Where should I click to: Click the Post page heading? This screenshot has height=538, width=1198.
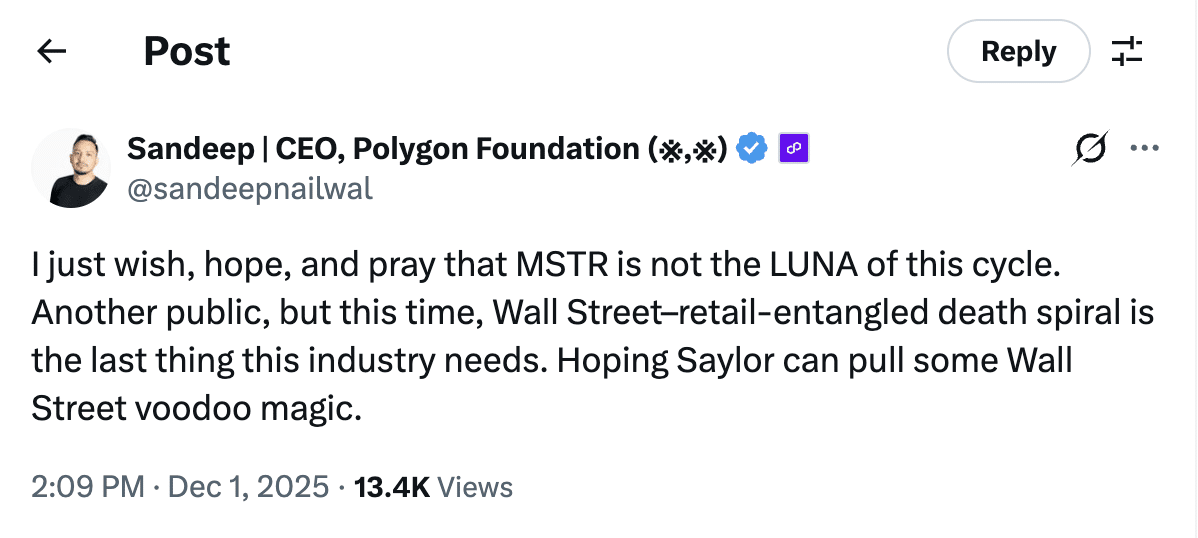187,51
